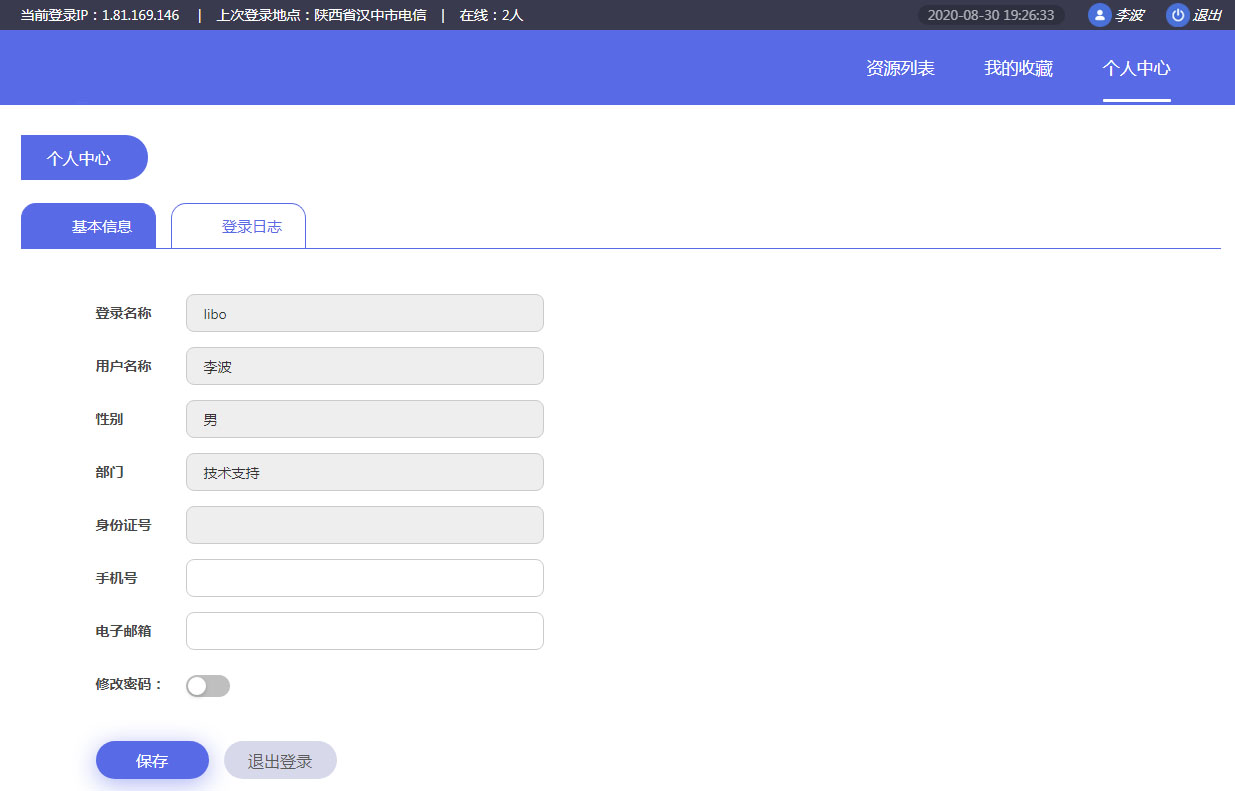Click the power icon next to 退出

click(x=1177, y=15)
